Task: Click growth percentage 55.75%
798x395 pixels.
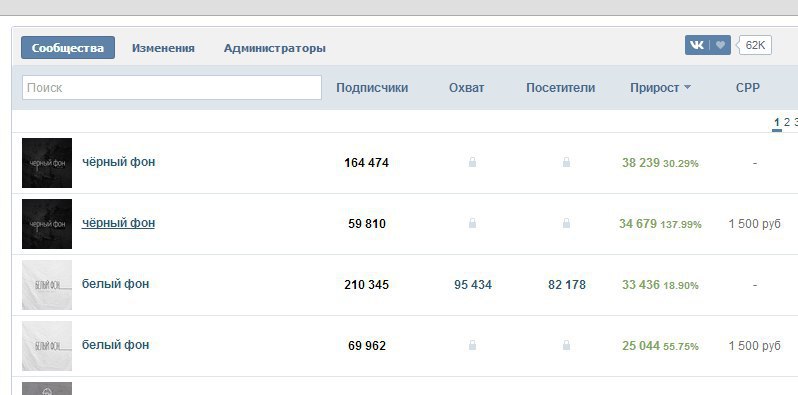Action: (681, 347)
